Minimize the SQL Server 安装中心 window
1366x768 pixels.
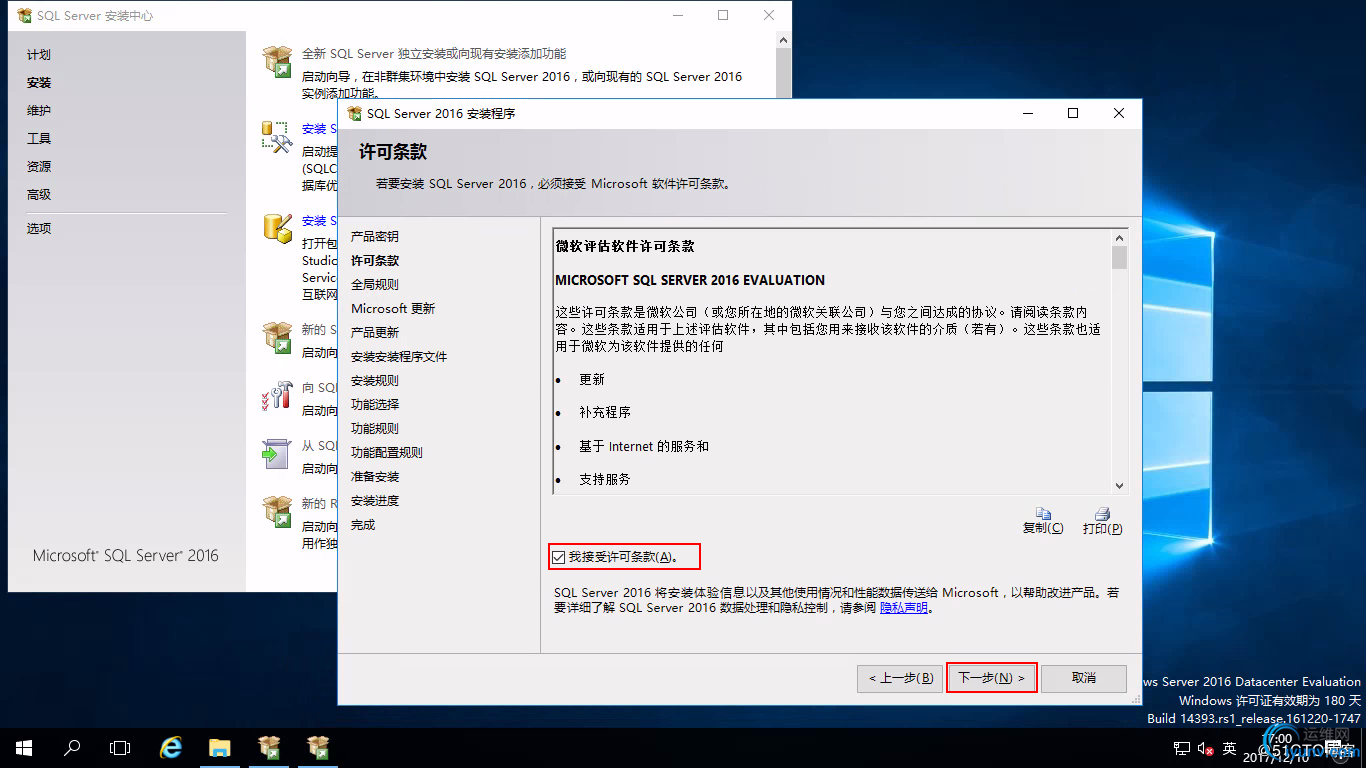(x=678, y=16)
